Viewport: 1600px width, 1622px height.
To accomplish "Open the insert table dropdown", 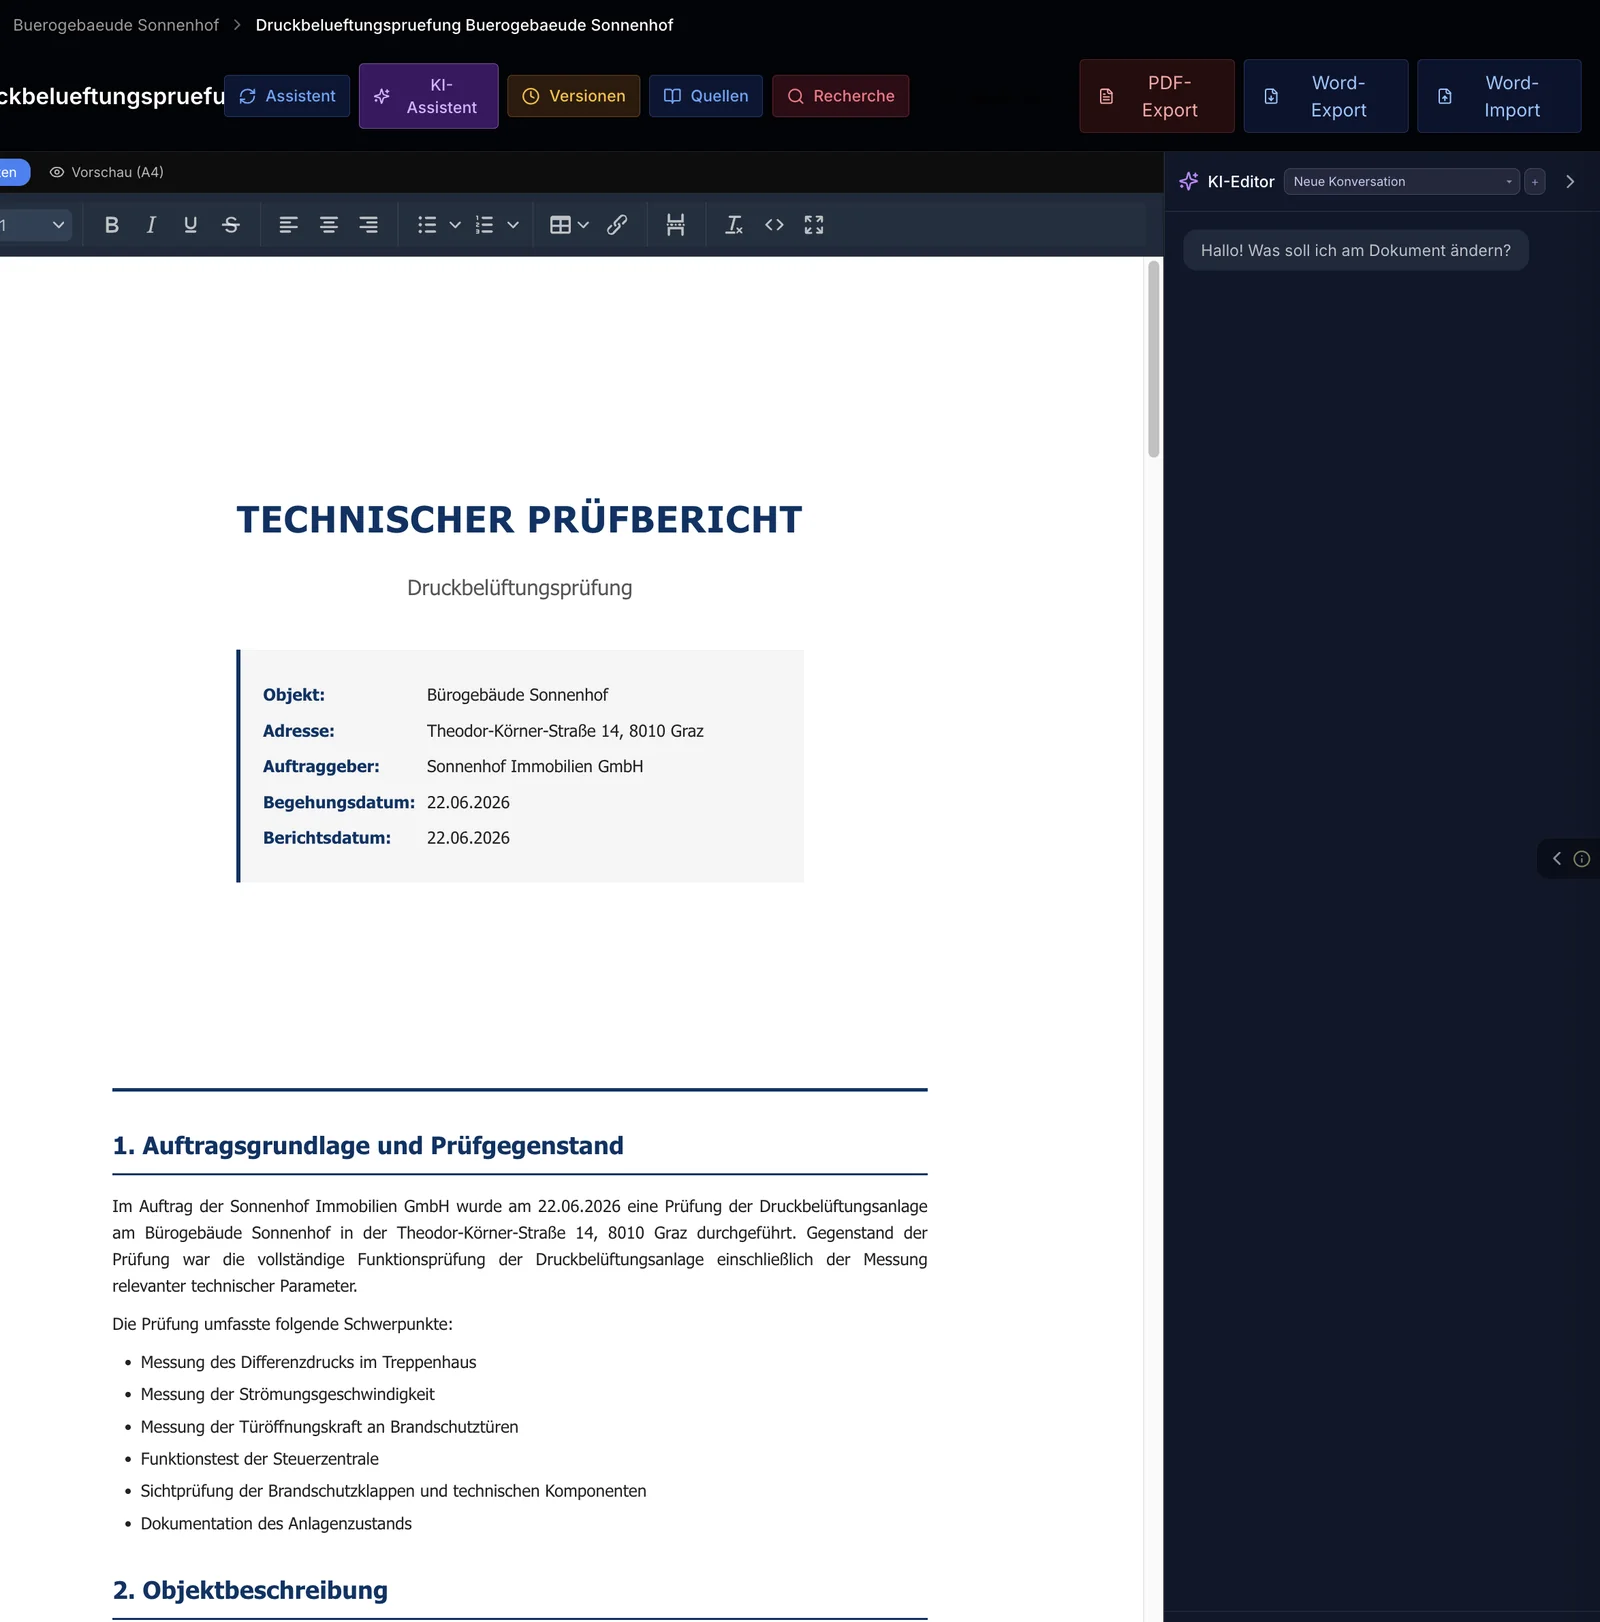I will point(569,225).
